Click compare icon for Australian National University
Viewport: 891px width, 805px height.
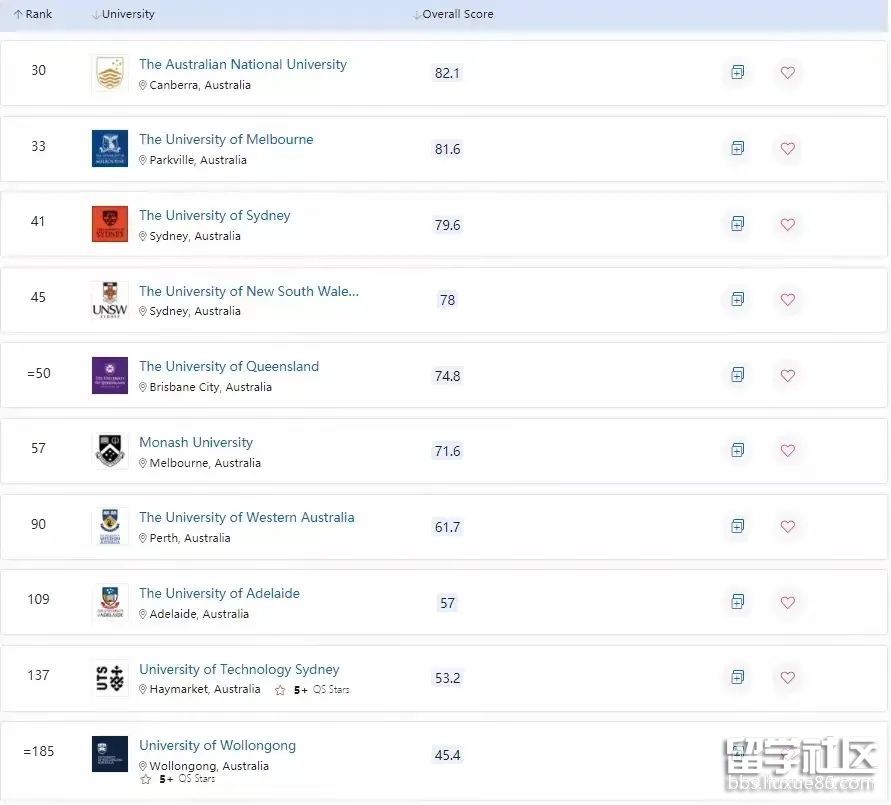tap(737, 73)
